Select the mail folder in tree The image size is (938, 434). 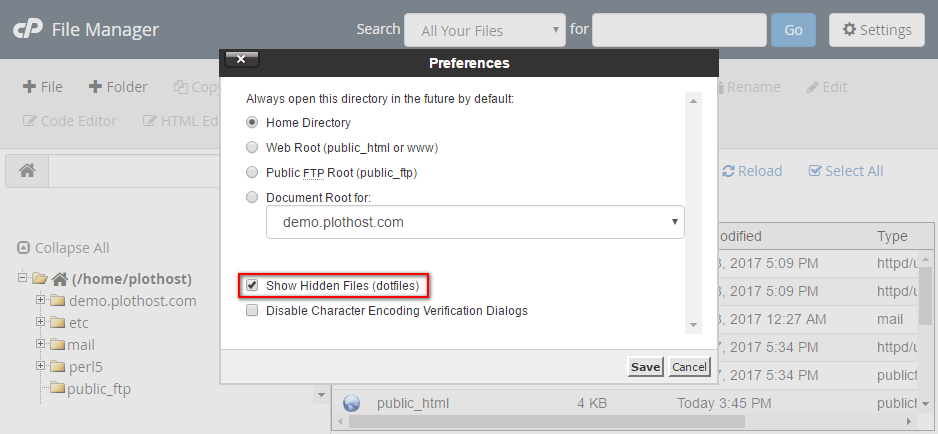point(80,344)
